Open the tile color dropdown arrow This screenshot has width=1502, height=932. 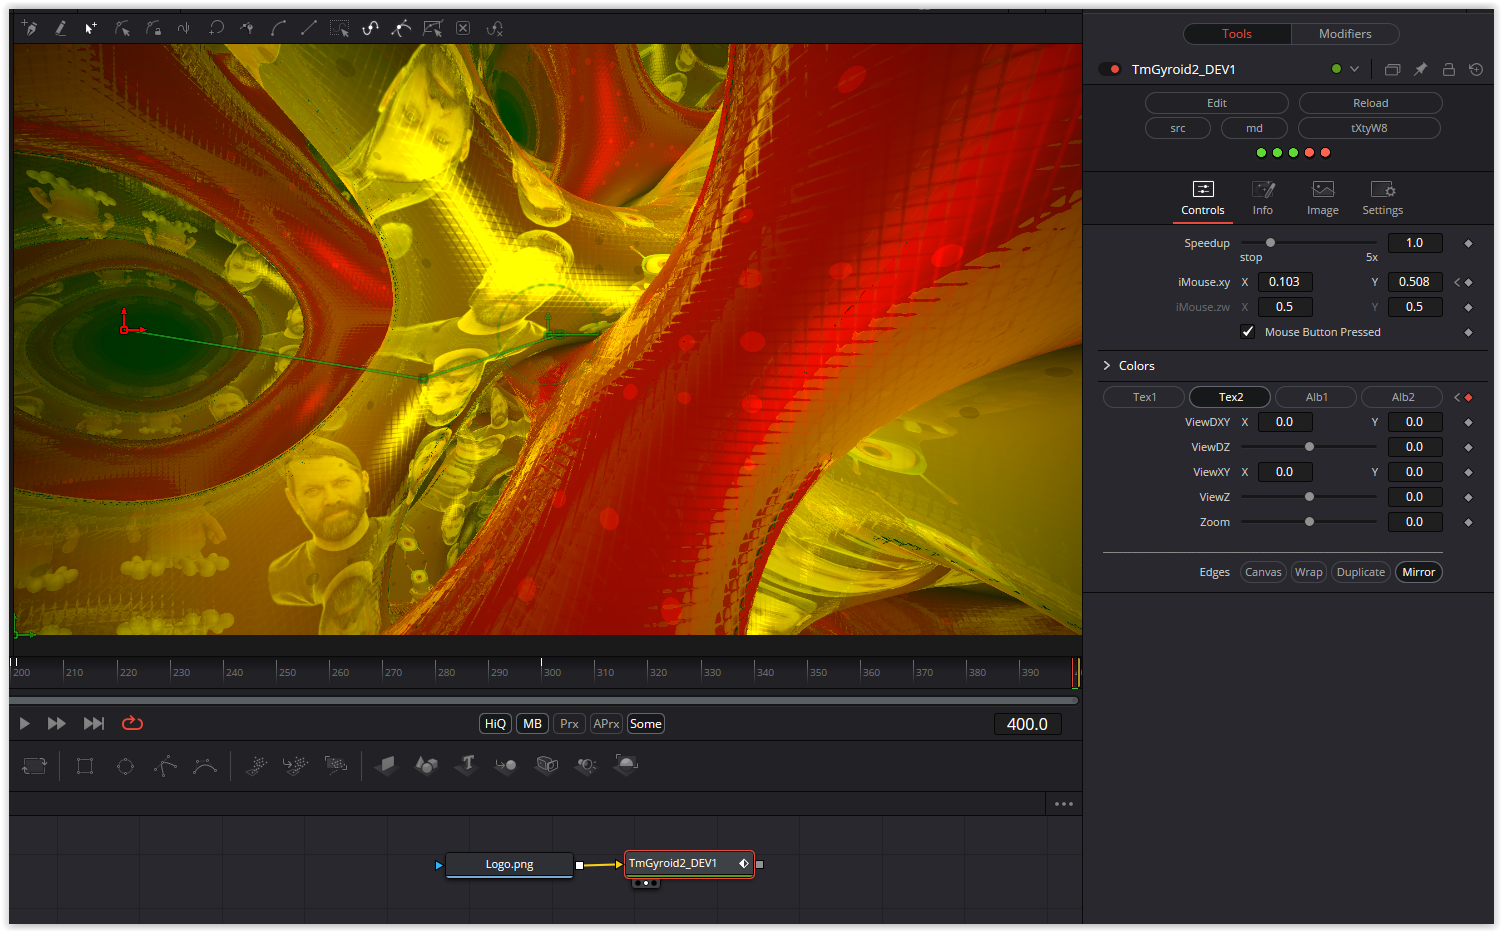pyautogui.click(x=1354, y=69)
